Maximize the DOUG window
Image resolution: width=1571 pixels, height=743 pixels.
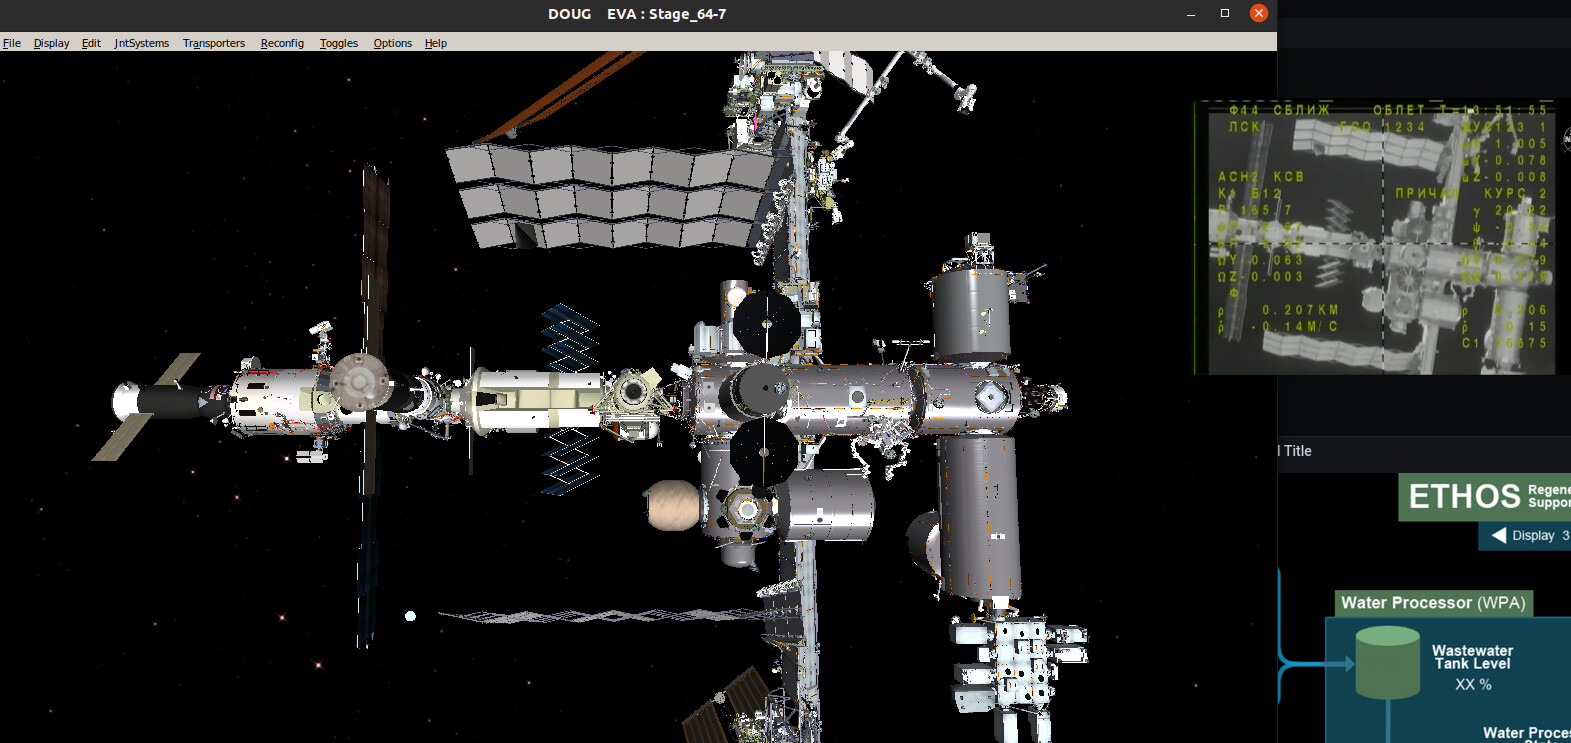point(1224,13)
